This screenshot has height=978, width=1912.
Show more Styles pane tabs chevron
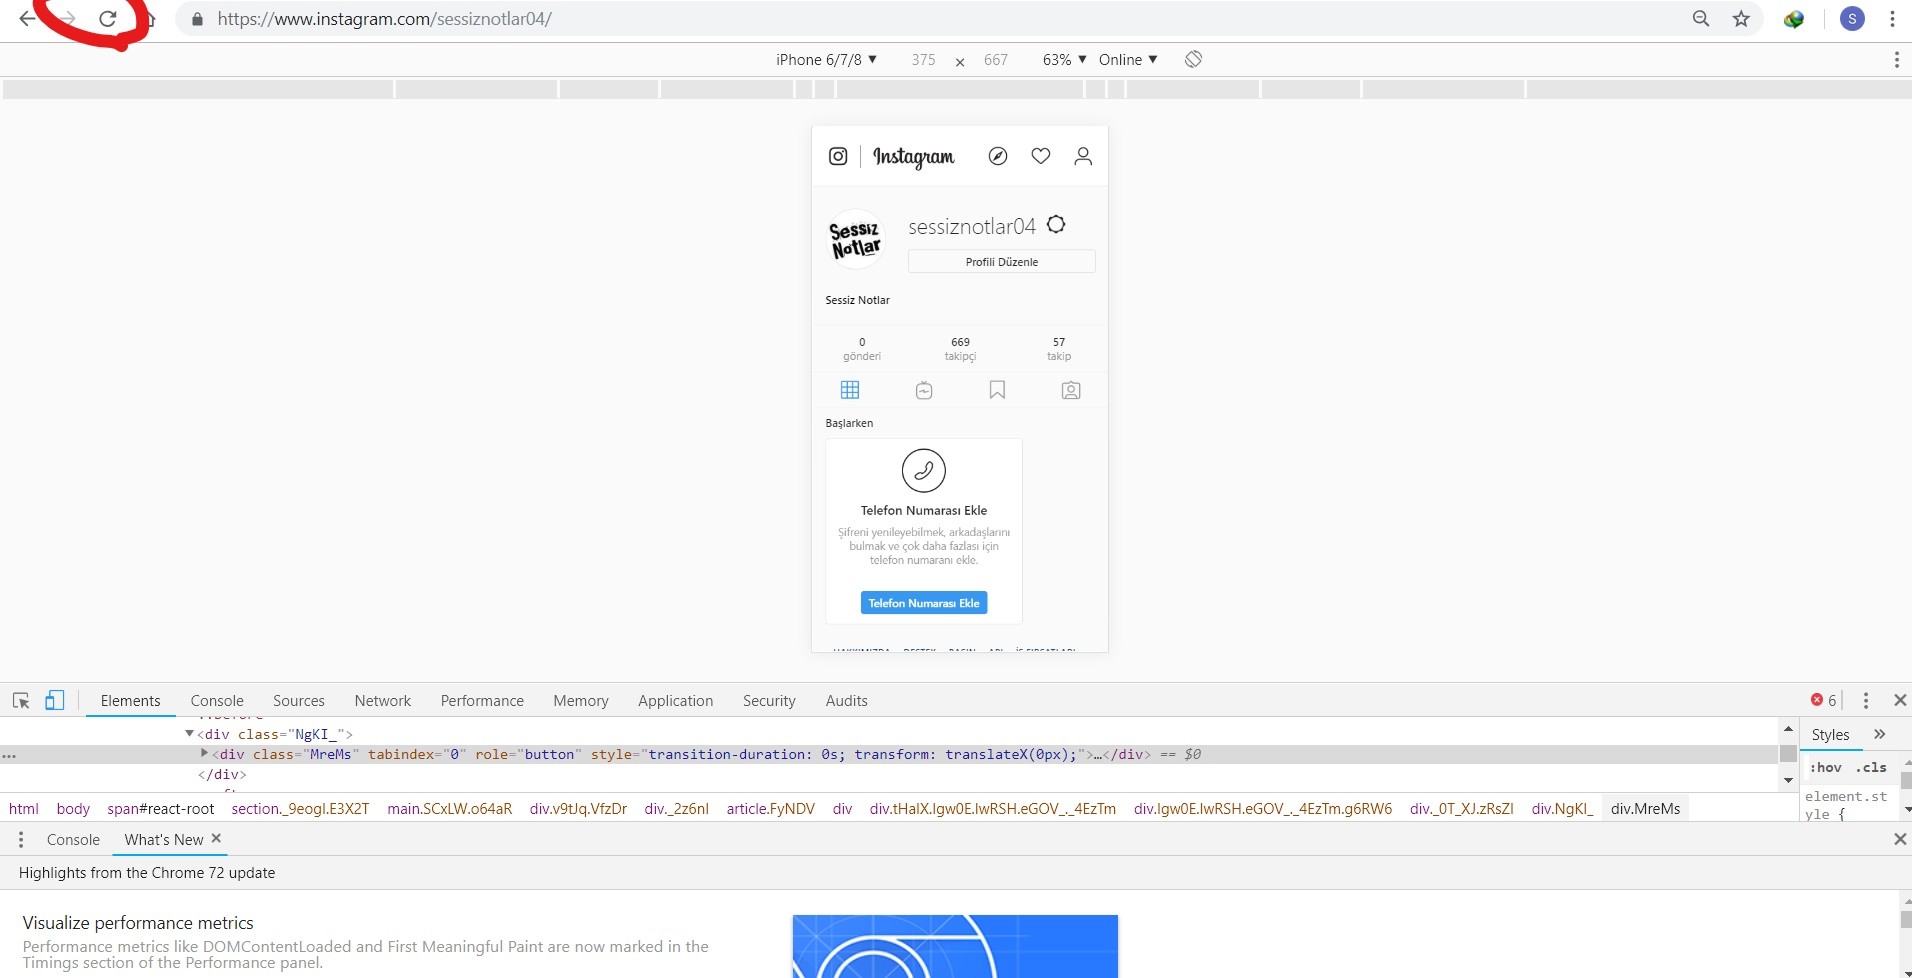1880,734
